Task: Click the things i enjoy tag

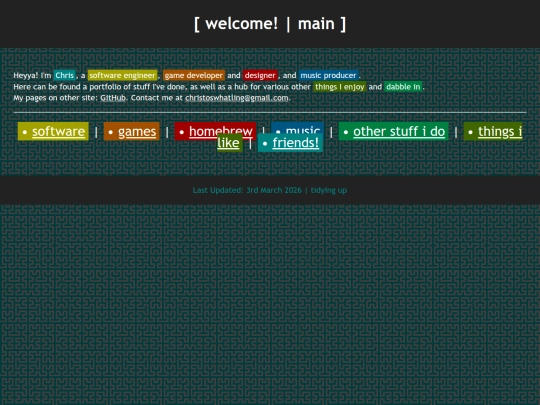Action: click(340, 87)
